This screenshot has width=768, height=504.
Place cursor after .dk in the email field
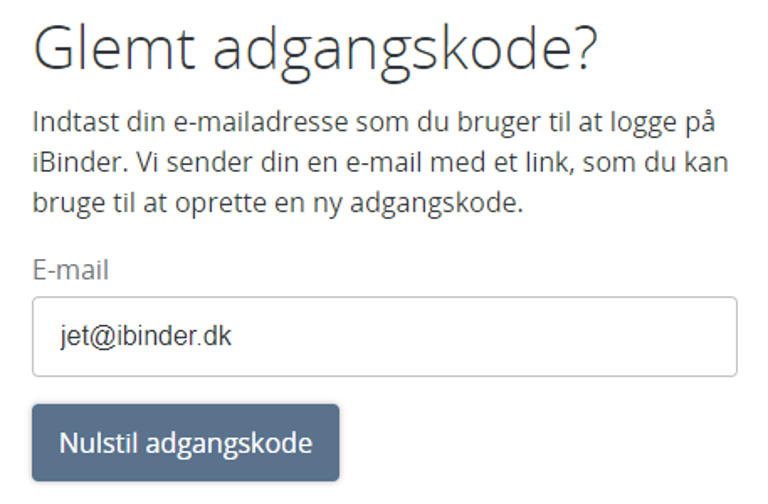(x=233, y=336)
